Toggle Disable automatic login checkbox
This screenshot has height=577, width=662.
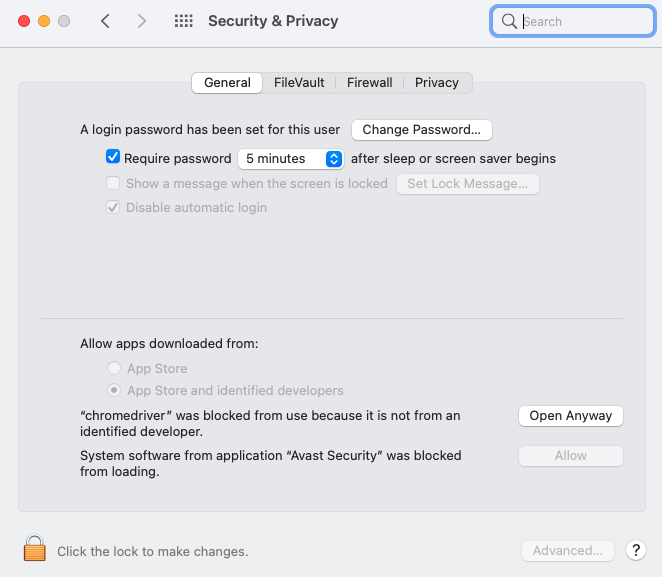click(x=113, y=207)
